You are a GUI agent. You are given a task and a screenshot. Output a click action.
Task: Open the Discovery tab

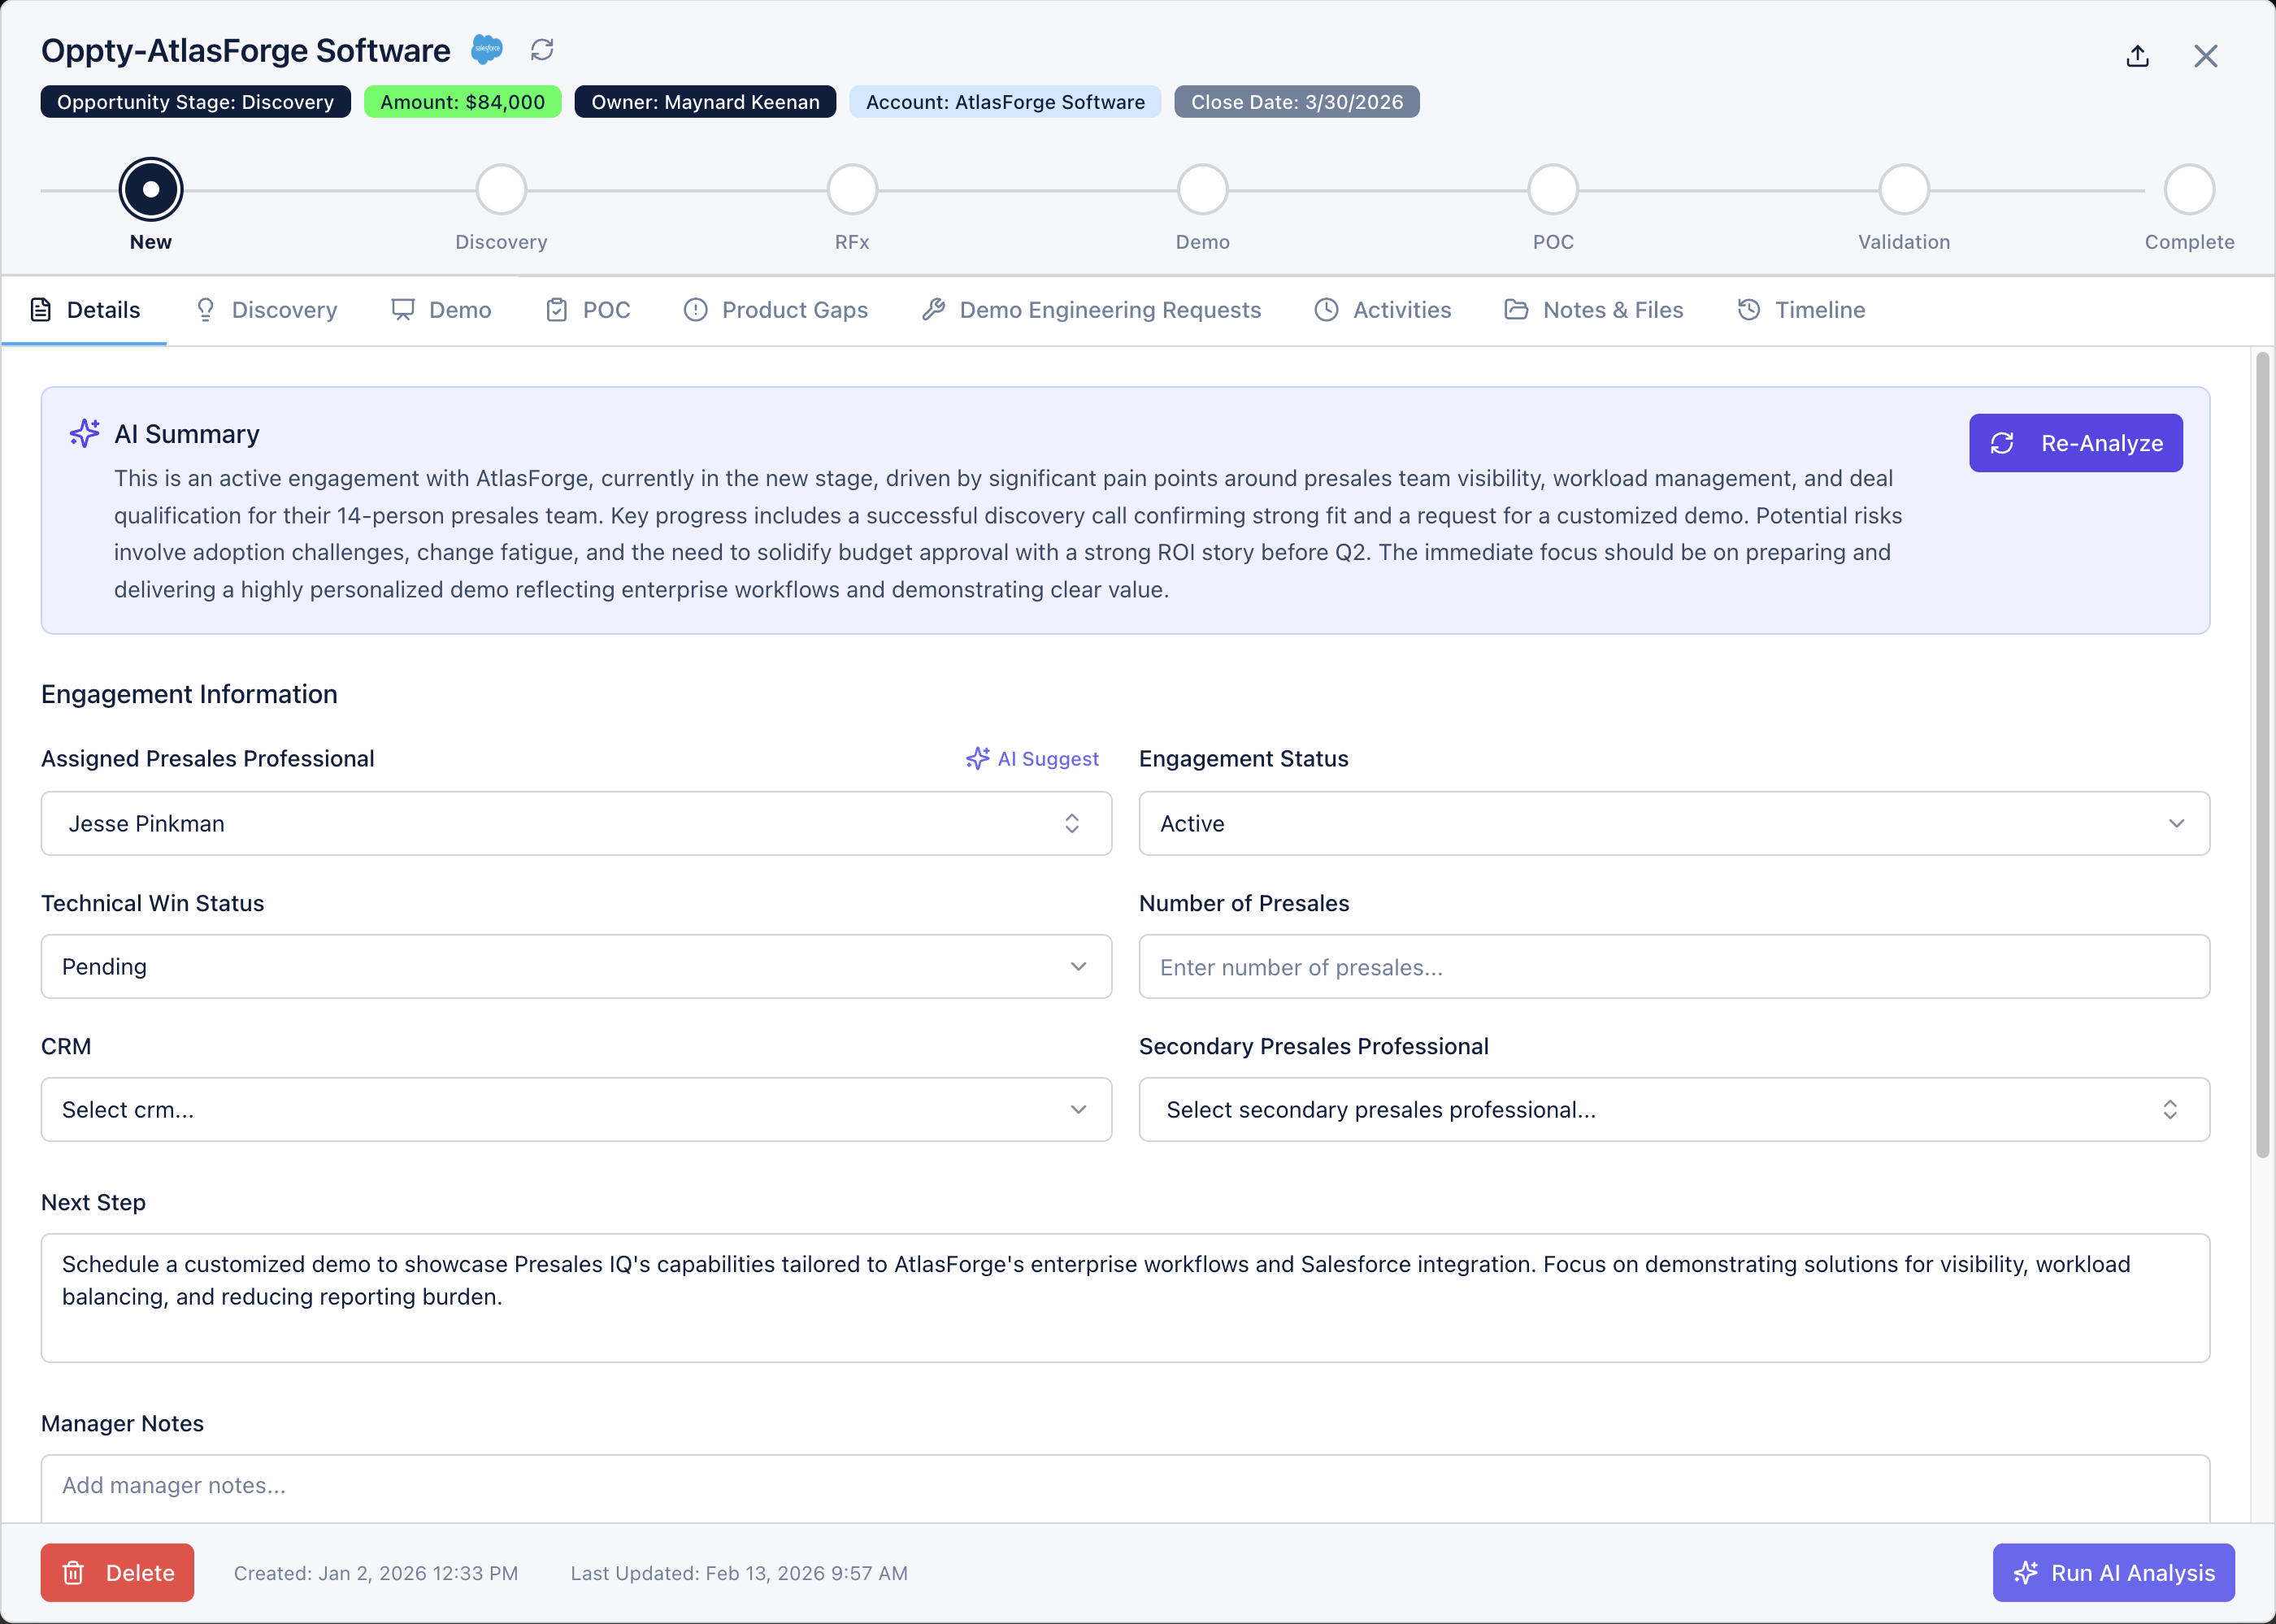(266, 310)
